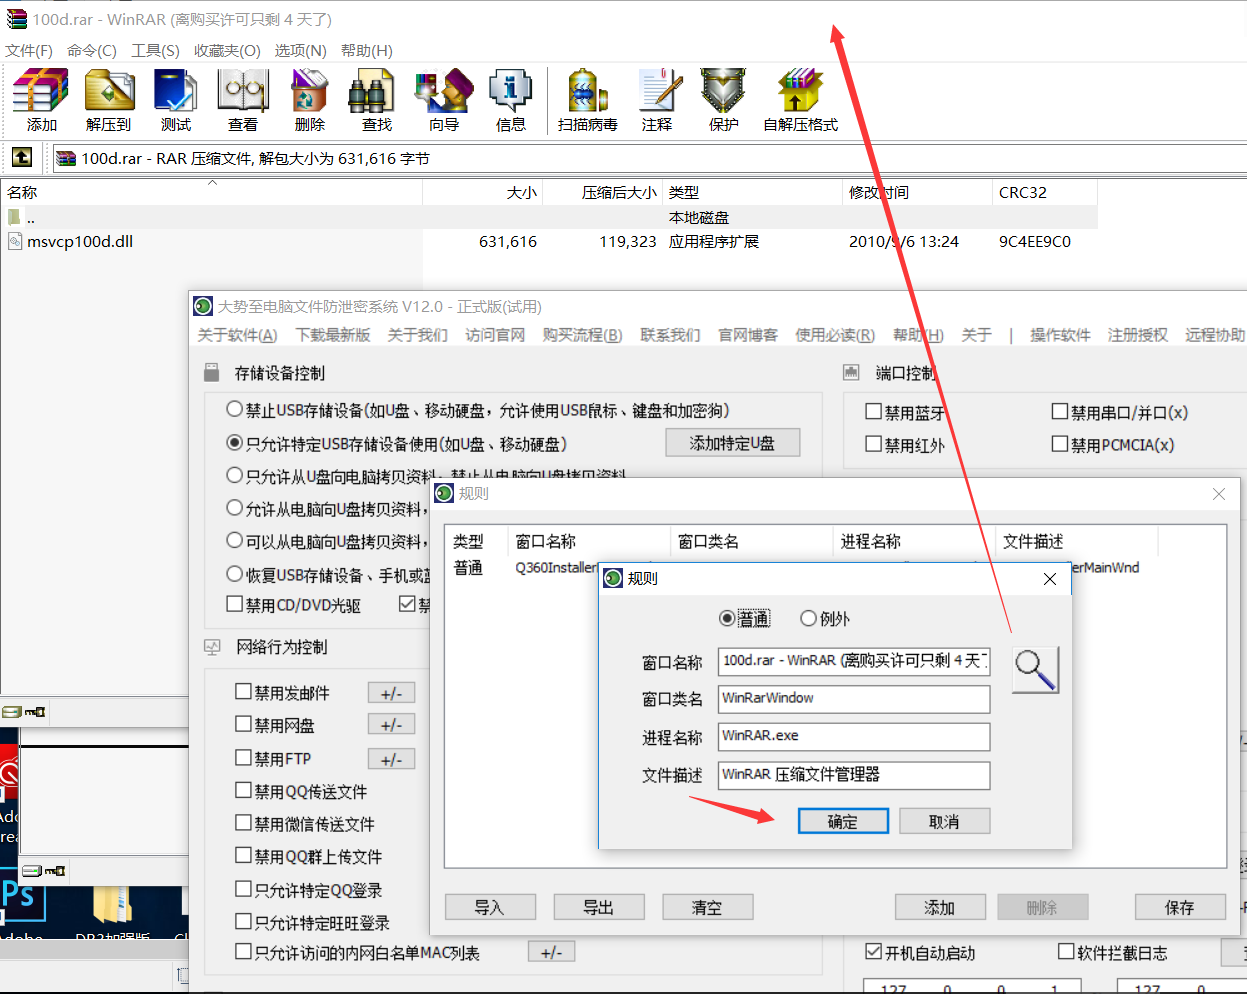Click the 解压到 (Extract to) toolbar icon
The height and width of the screenshot is (994, 1247).
click(108, 99)
